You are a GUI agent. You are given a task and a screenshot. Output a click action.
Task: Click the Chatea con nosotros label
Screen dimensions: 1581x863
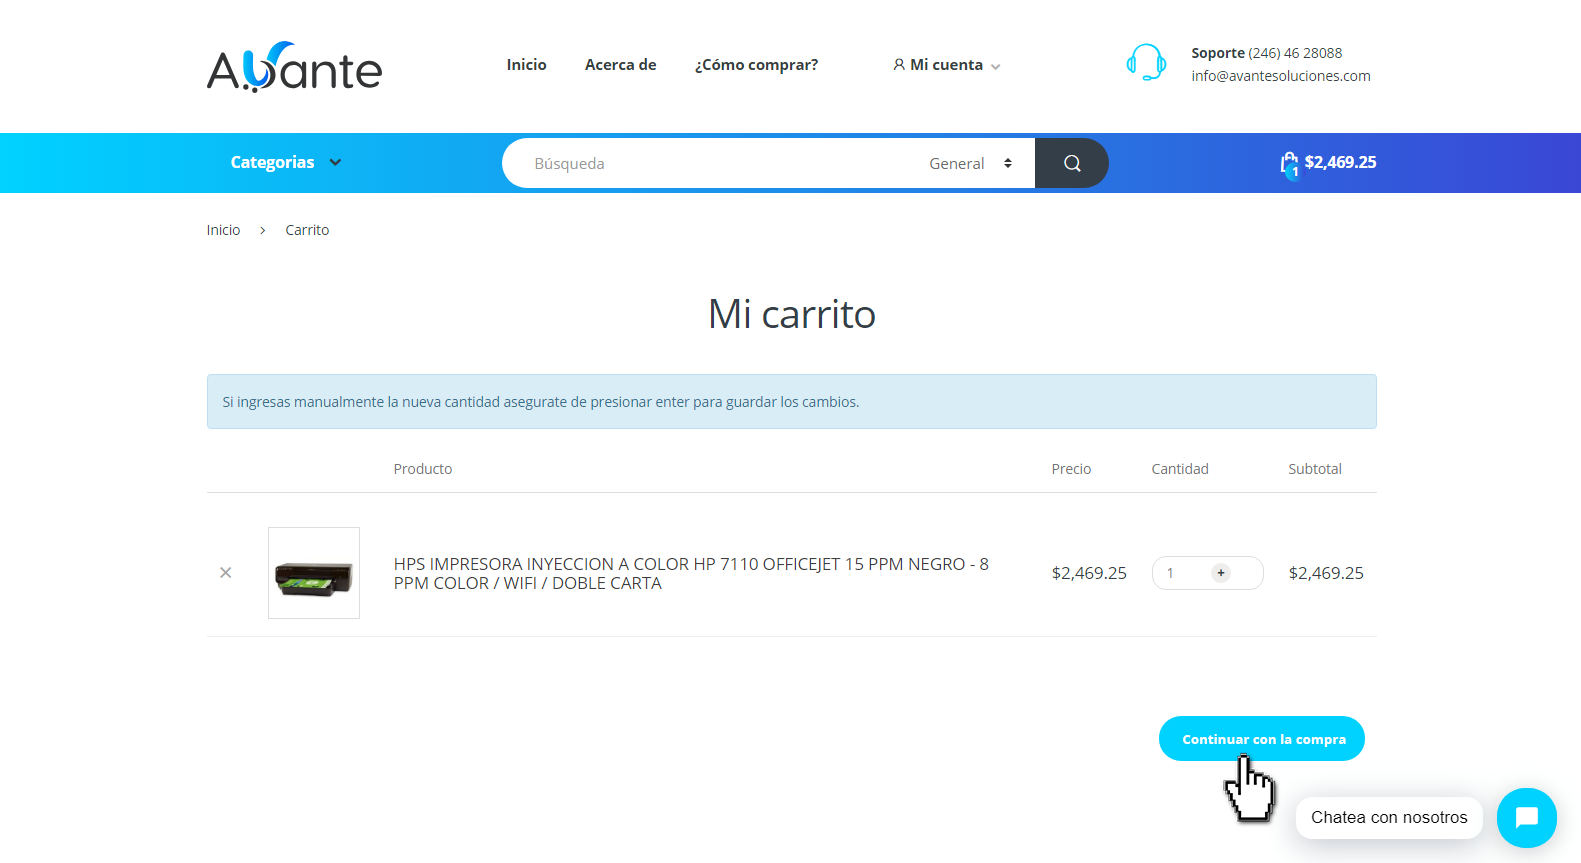1389,818
